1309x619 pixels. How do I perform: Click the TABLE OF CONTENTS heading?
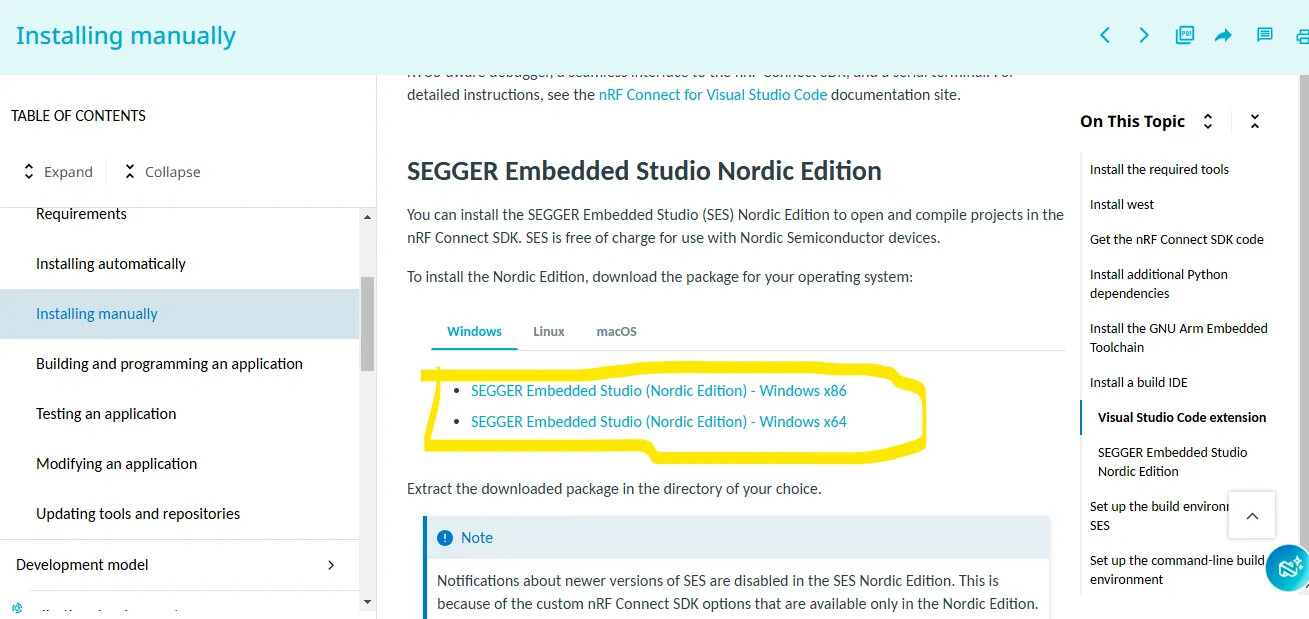[78, 116]
